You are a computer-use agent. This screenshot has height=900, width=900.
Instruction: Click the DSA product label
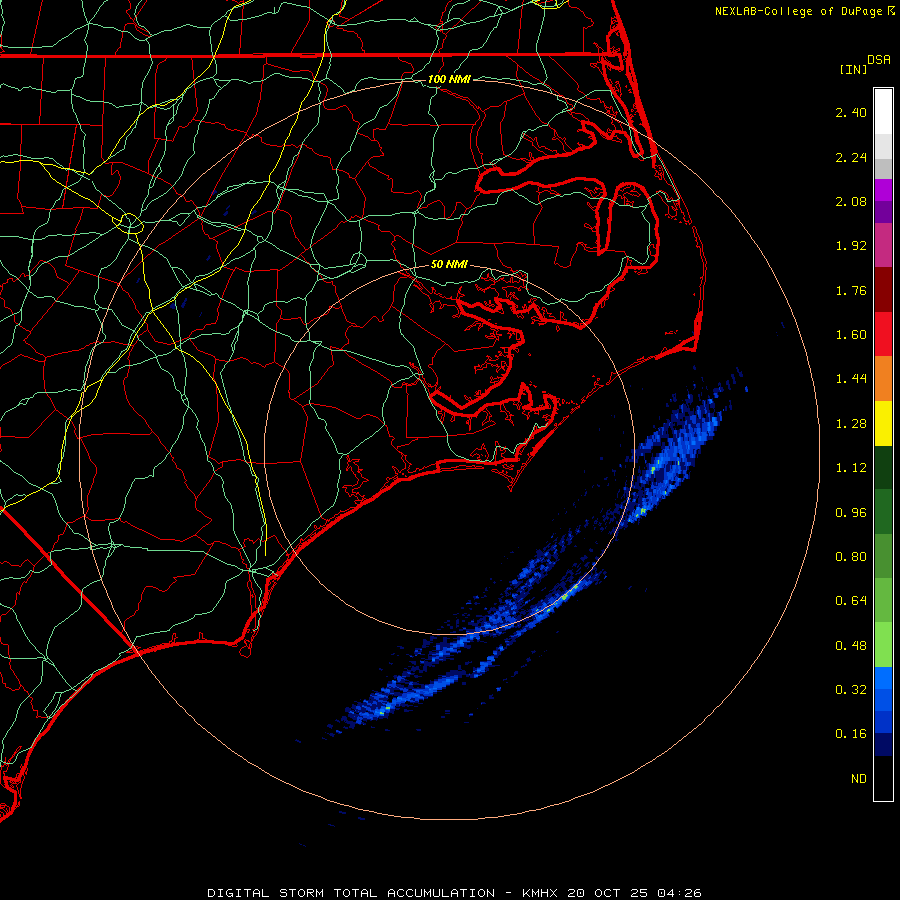879,60
